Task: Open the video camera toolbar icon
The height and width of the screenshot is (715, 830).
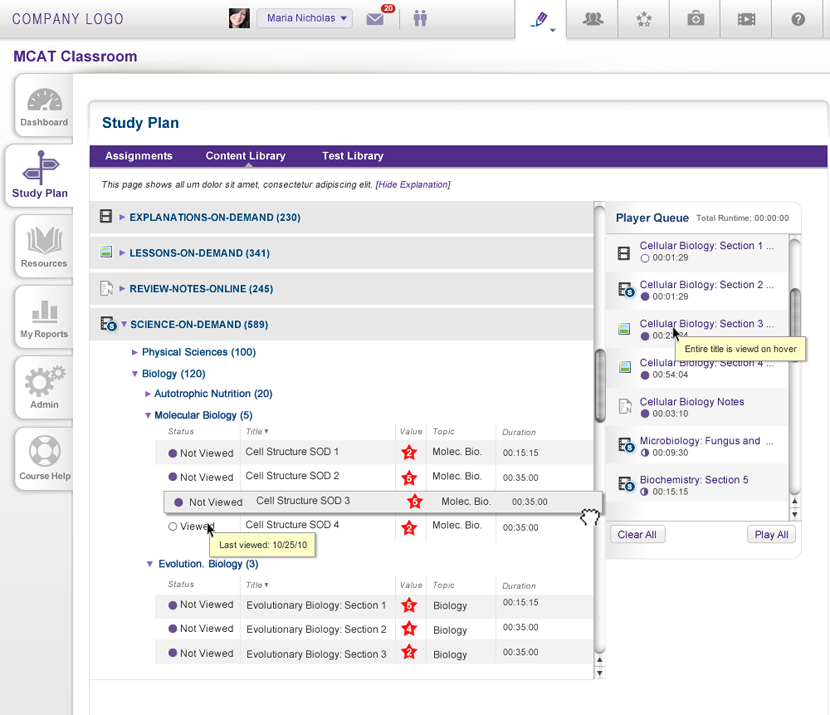Action: pos(746,19)
